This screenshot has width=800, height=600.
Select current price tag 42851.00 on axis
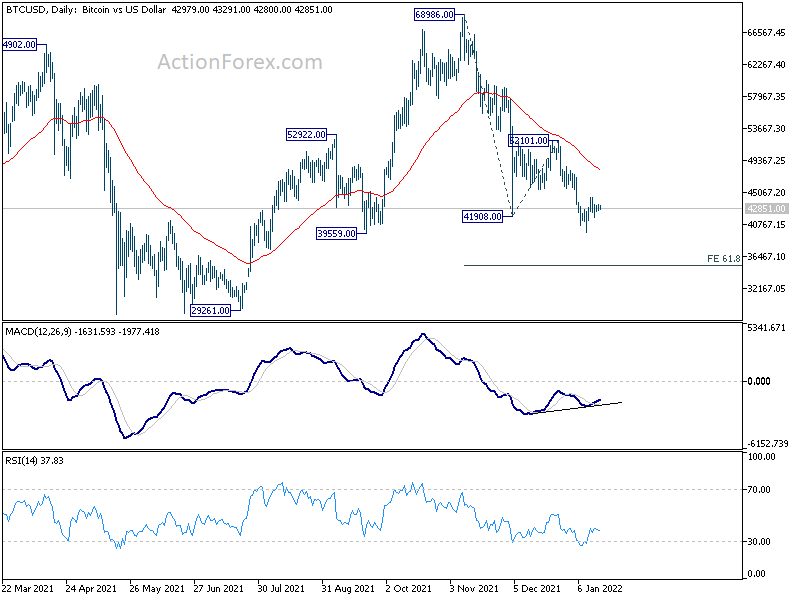(766, 209)
